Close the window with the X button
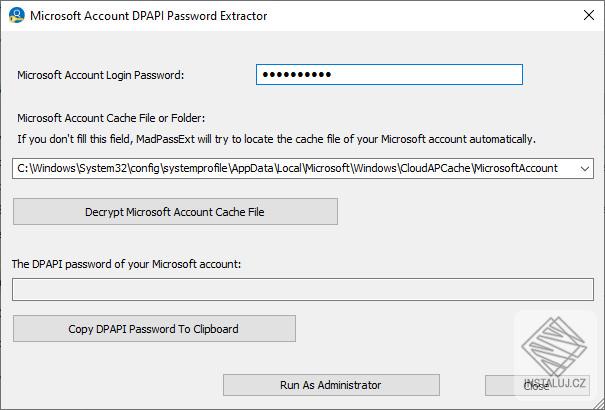 coord(588,16)
